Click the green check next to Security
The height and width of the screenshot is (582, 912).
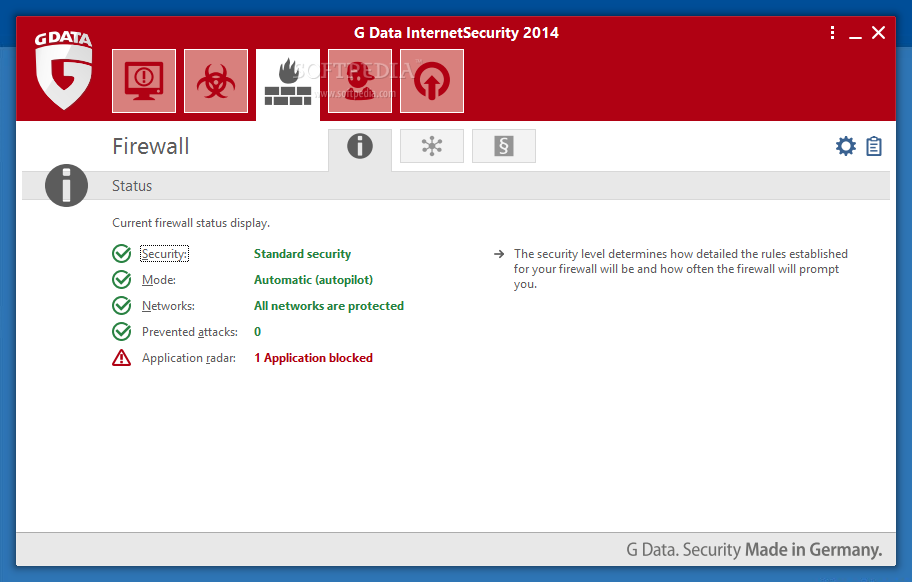(x=122, y=253)
